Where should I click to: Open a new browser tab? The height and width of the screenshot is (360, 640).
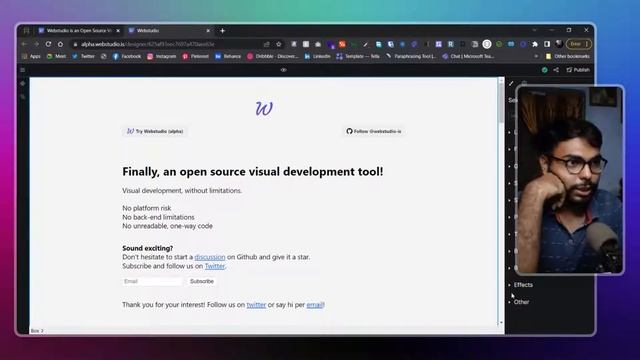(x=222, y=31)
